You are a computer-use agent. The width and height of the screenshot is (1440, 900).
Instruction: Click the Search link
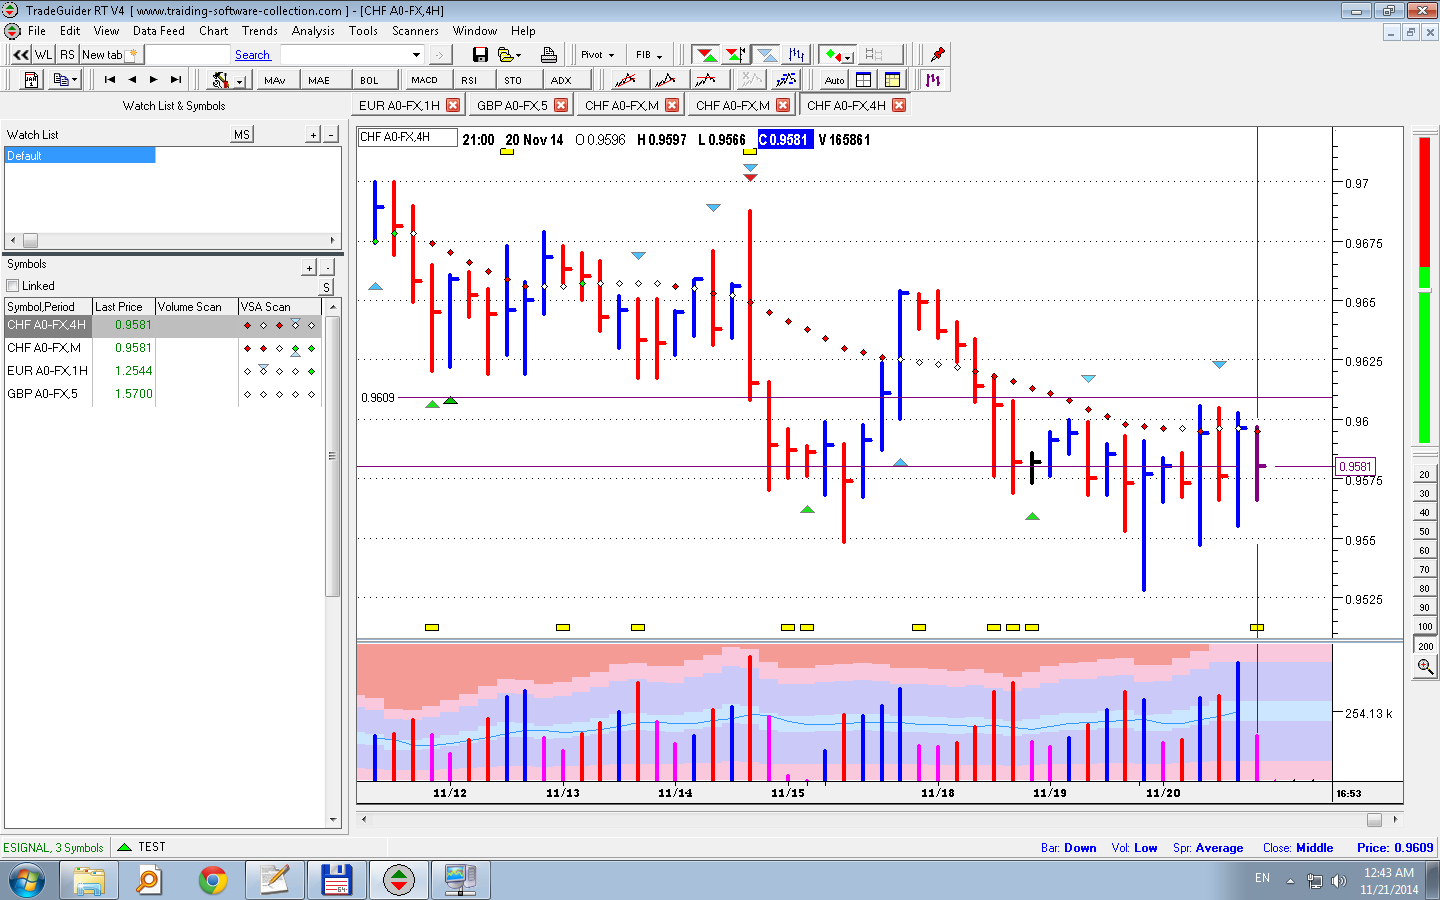252,55
